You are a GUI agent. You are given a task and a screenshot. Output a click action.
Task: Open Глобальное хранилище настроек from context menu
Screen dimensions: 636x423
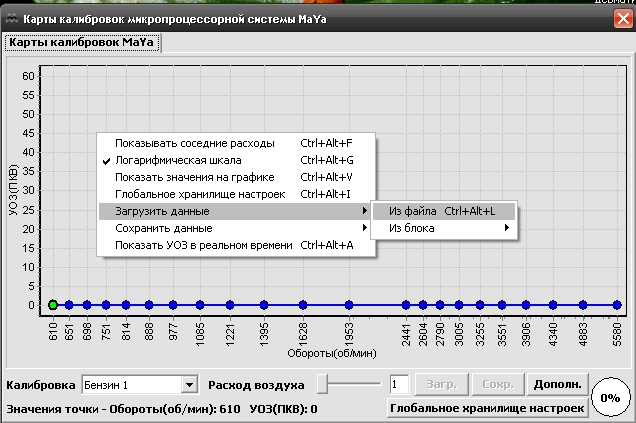tap(200, 194)
